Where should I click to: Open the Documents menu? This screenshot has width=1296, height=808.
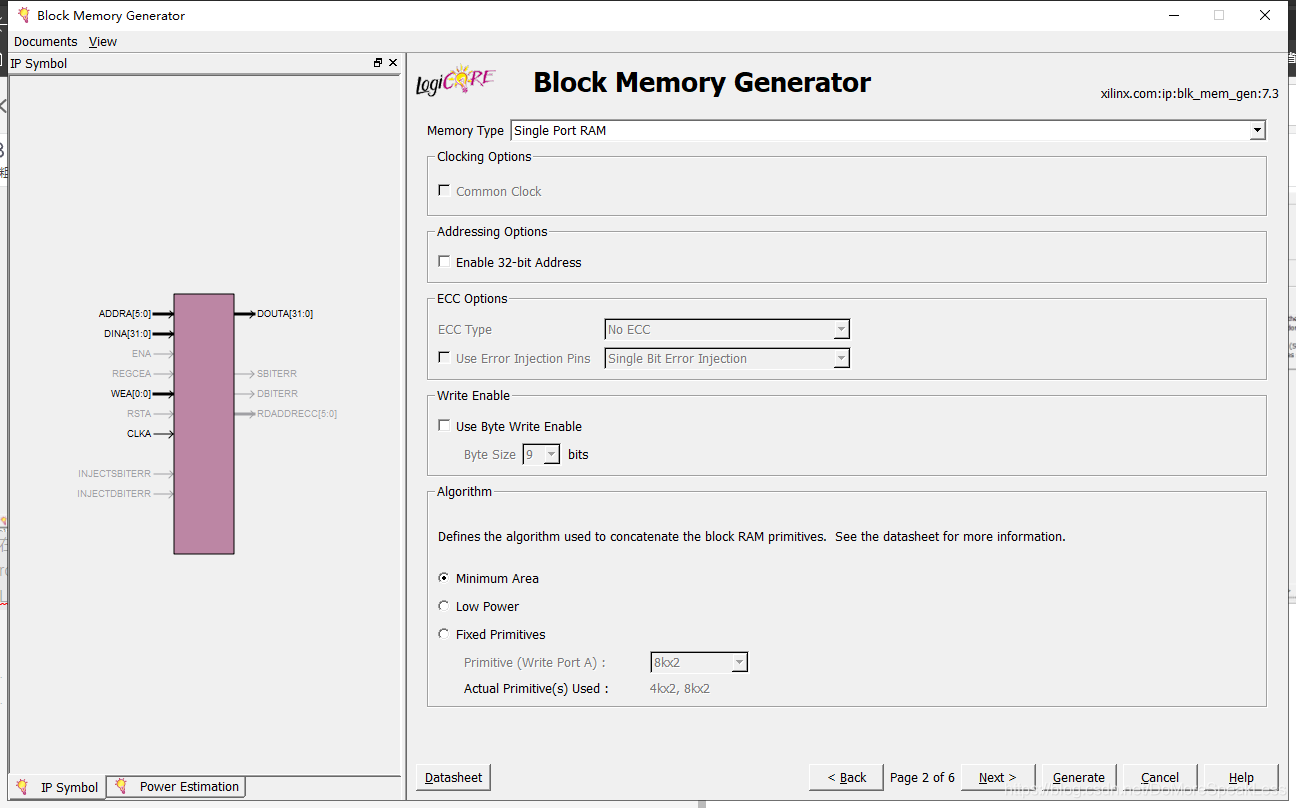coord(45,41)
